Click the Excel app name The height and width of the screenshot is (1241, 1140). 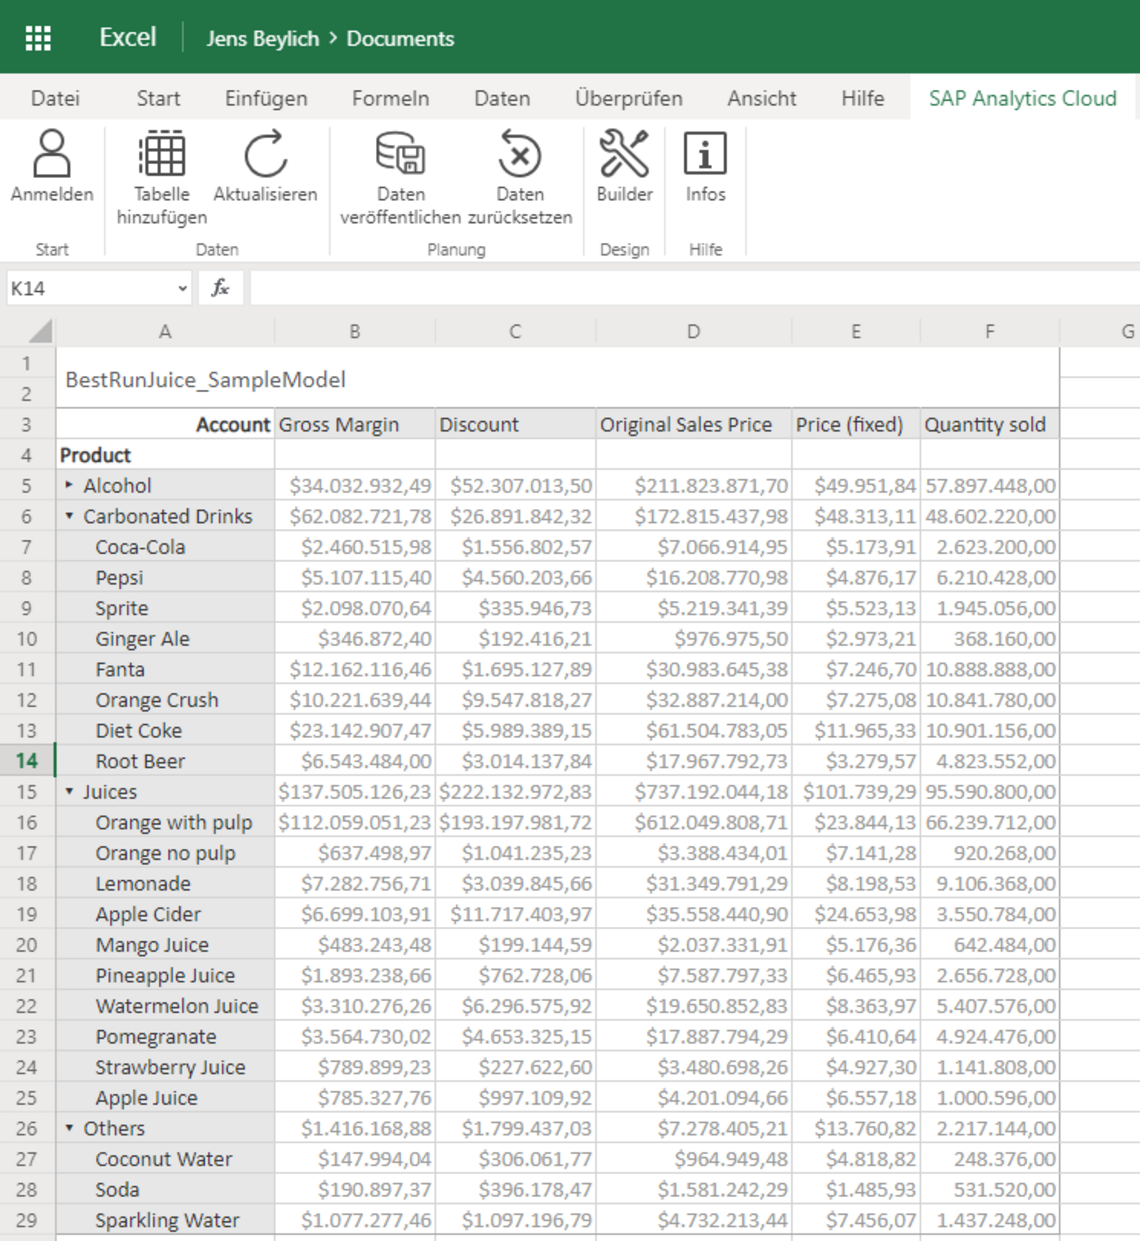point(128,37)
